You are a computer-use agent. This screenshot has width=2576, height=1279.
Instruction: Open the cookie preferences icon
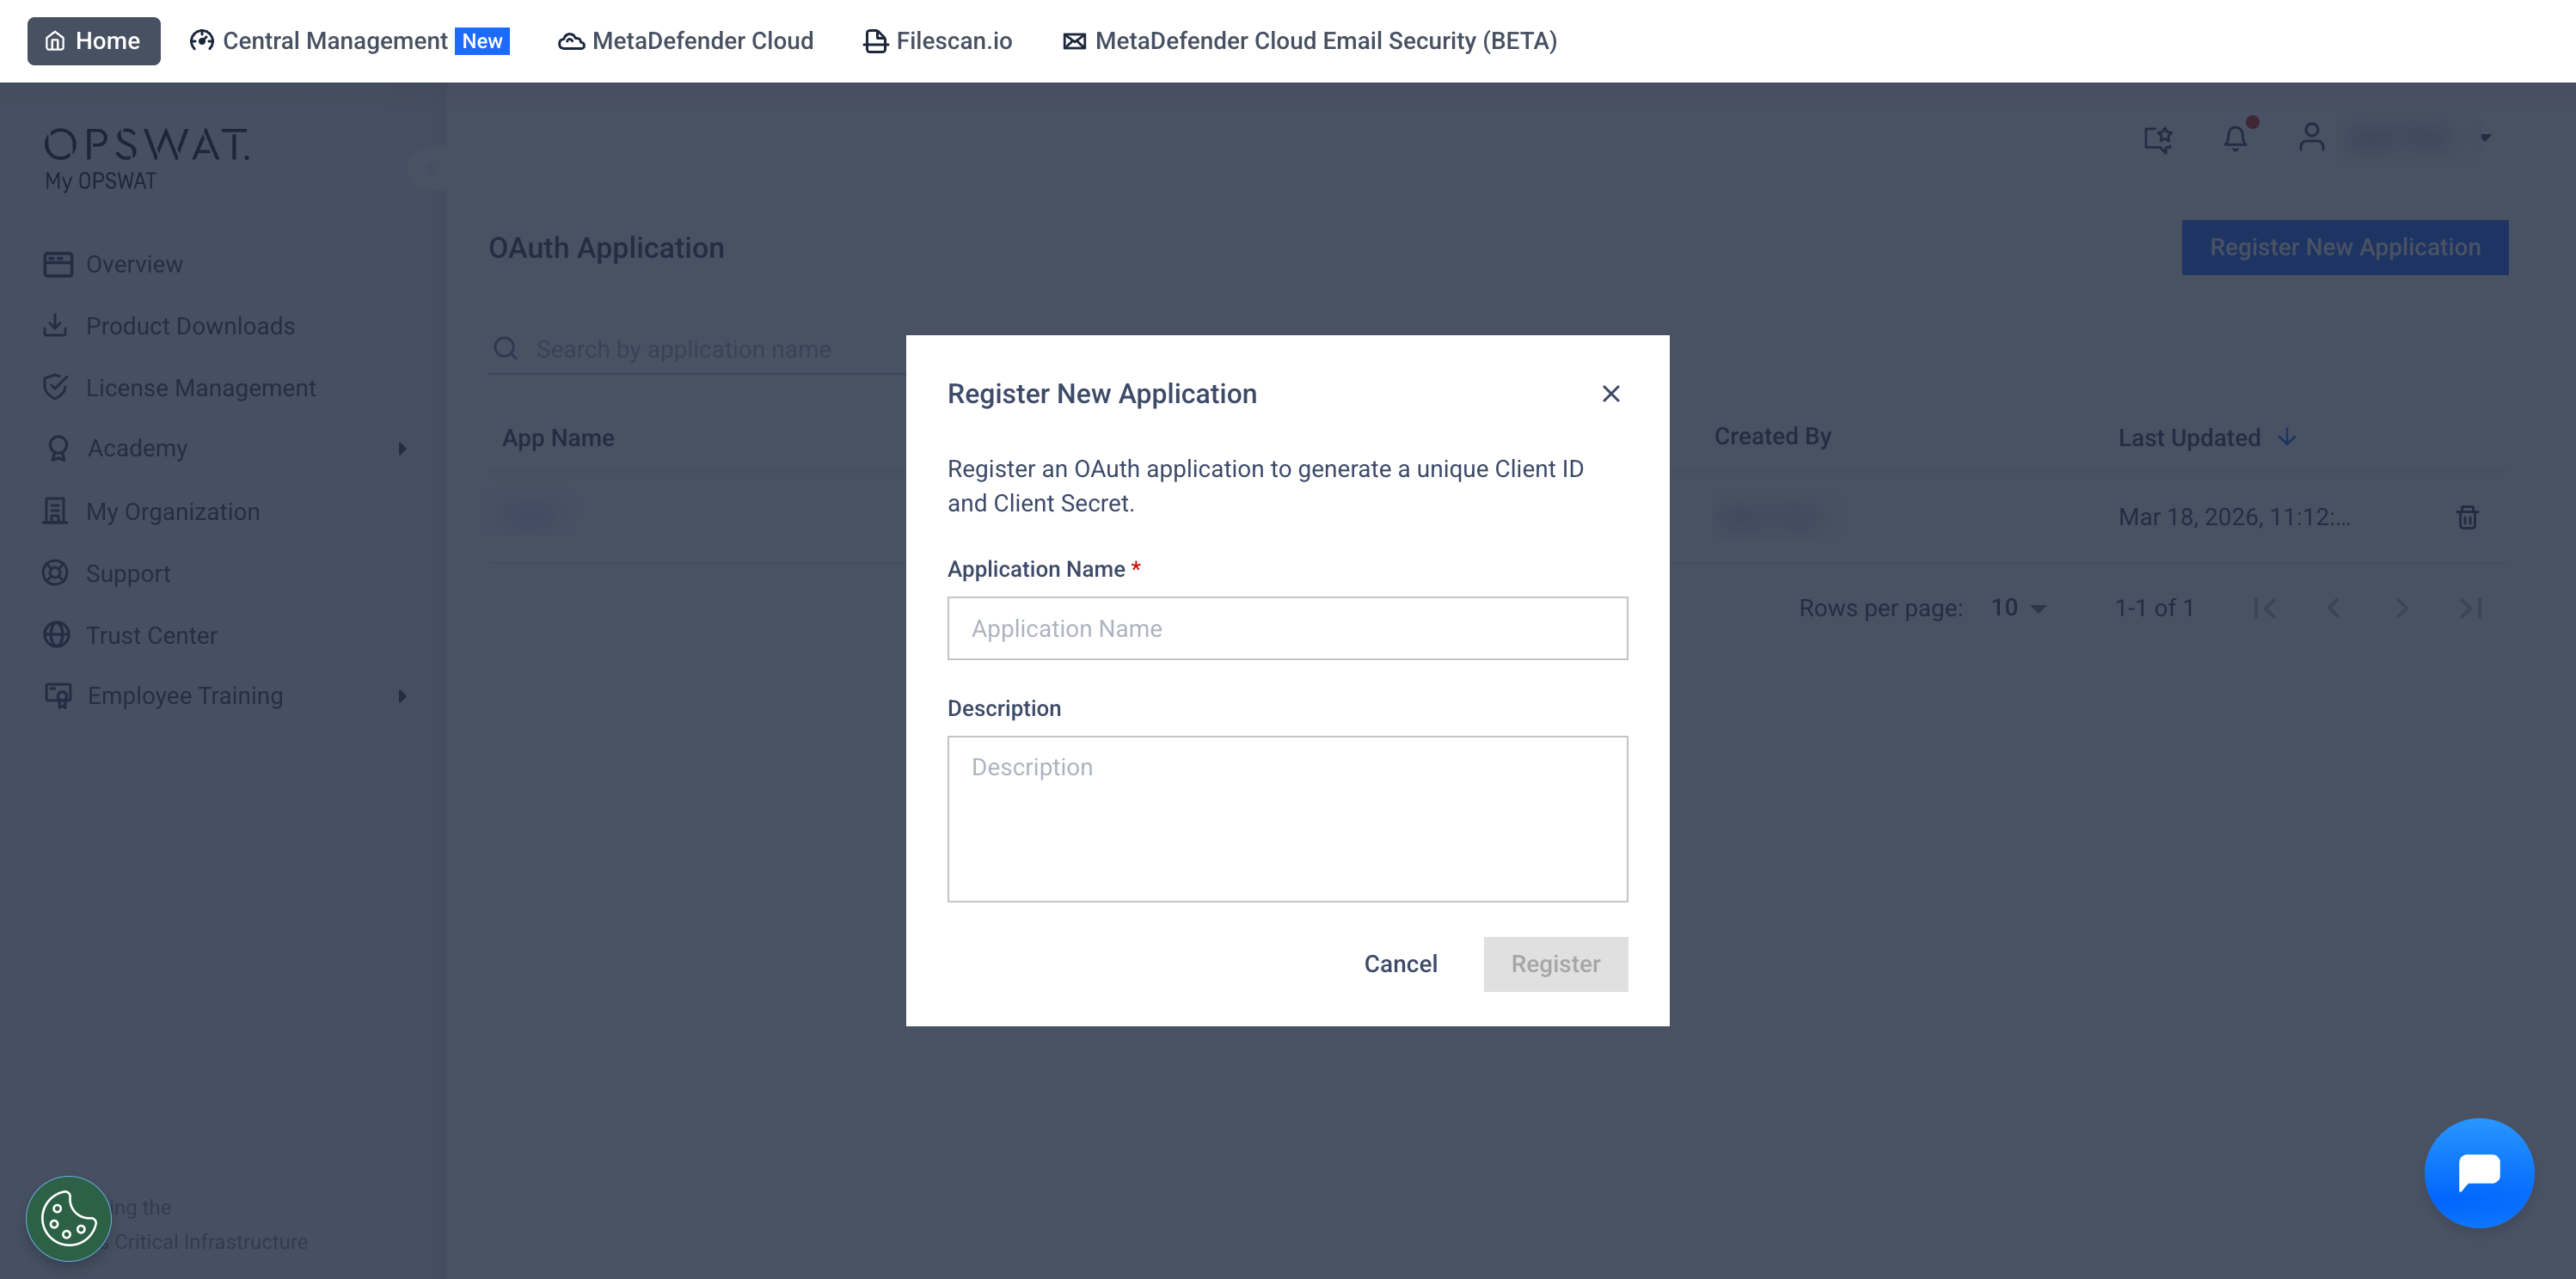coord(68,1218)
